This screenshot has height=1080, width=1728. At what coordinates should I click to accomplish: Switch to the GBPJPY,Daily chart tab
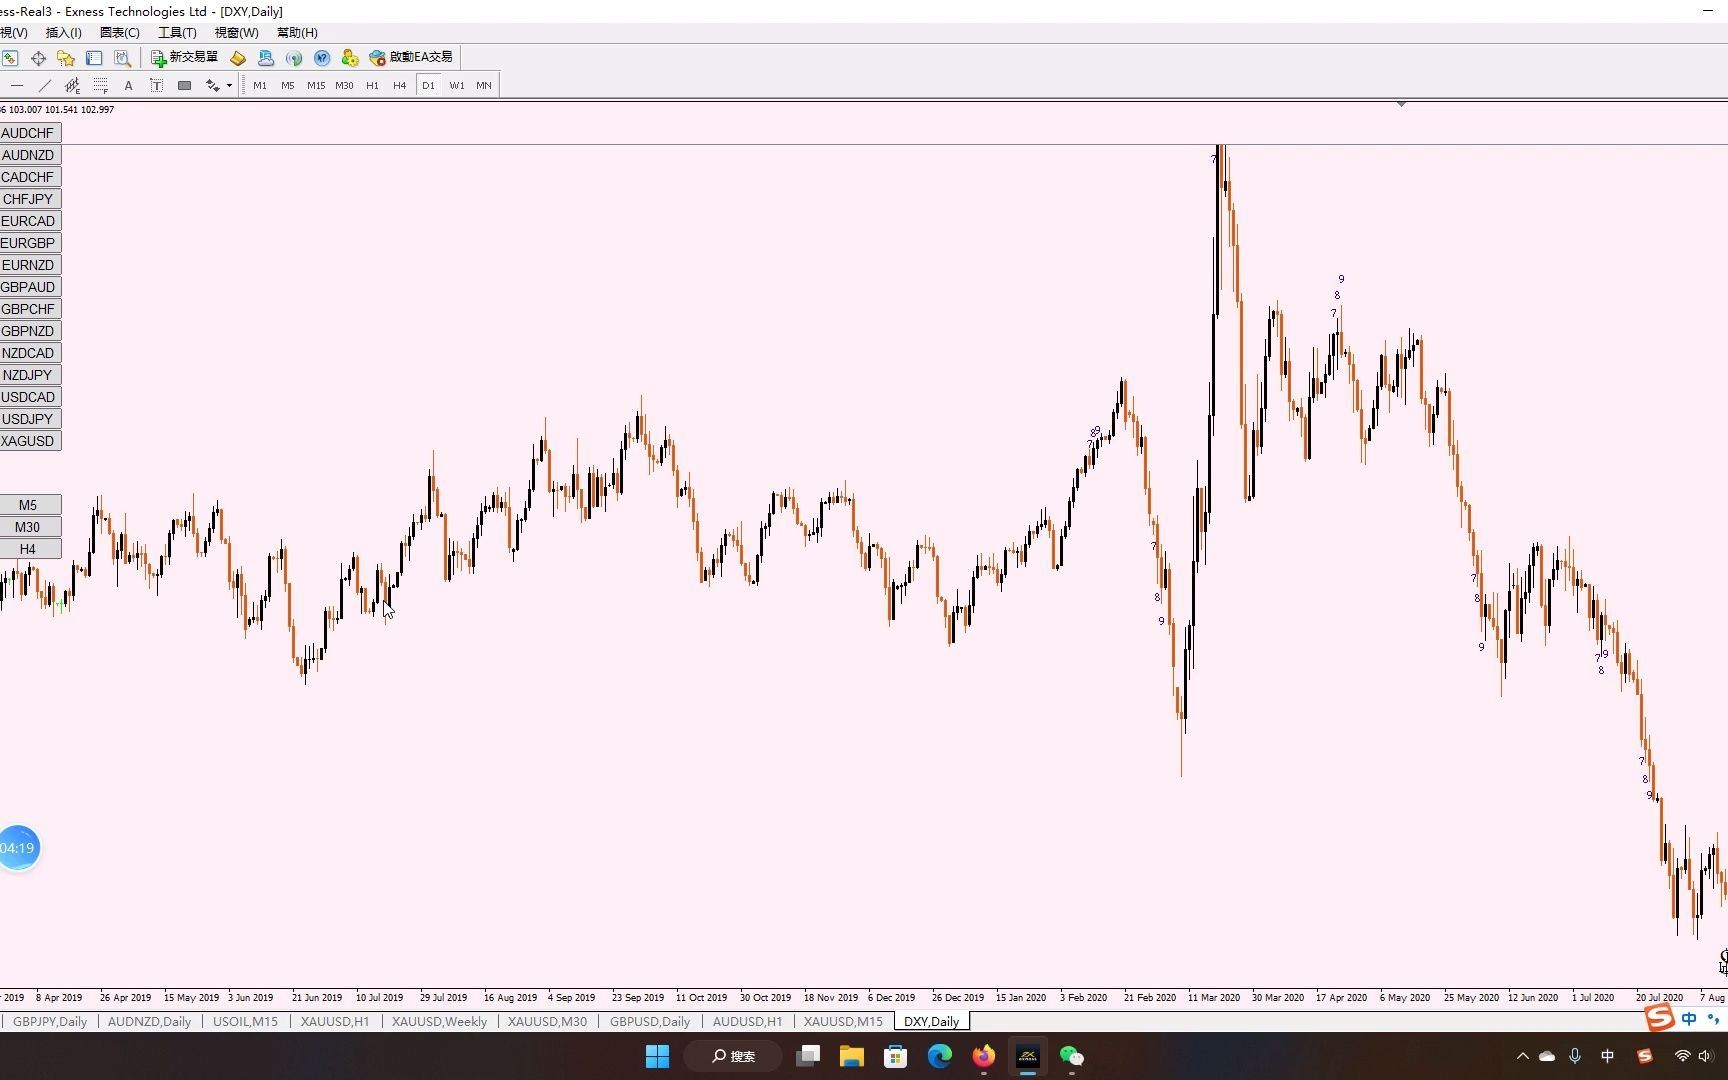(50, 1022)
